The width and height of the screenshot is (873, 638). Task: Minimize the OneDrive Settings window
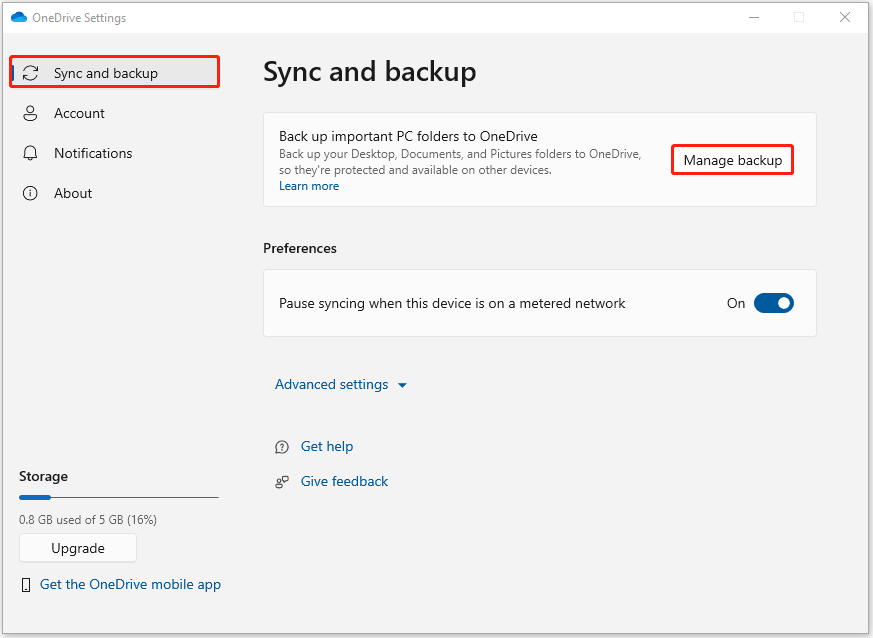click(754, 17)
